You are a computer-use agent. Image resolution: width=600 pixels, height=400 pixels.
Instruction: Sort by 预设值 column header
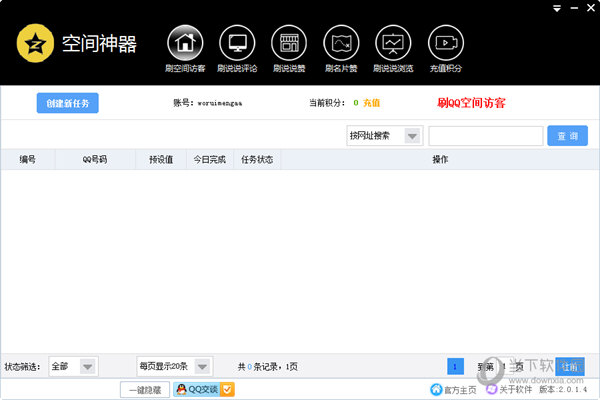point(161,159)
